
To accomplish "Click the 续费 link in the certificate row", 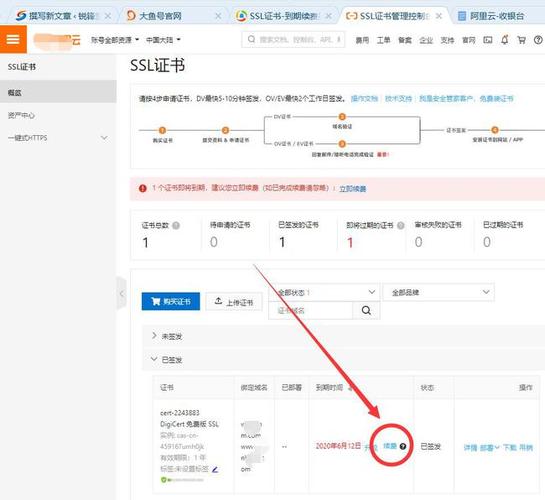I will pos(390,446).
